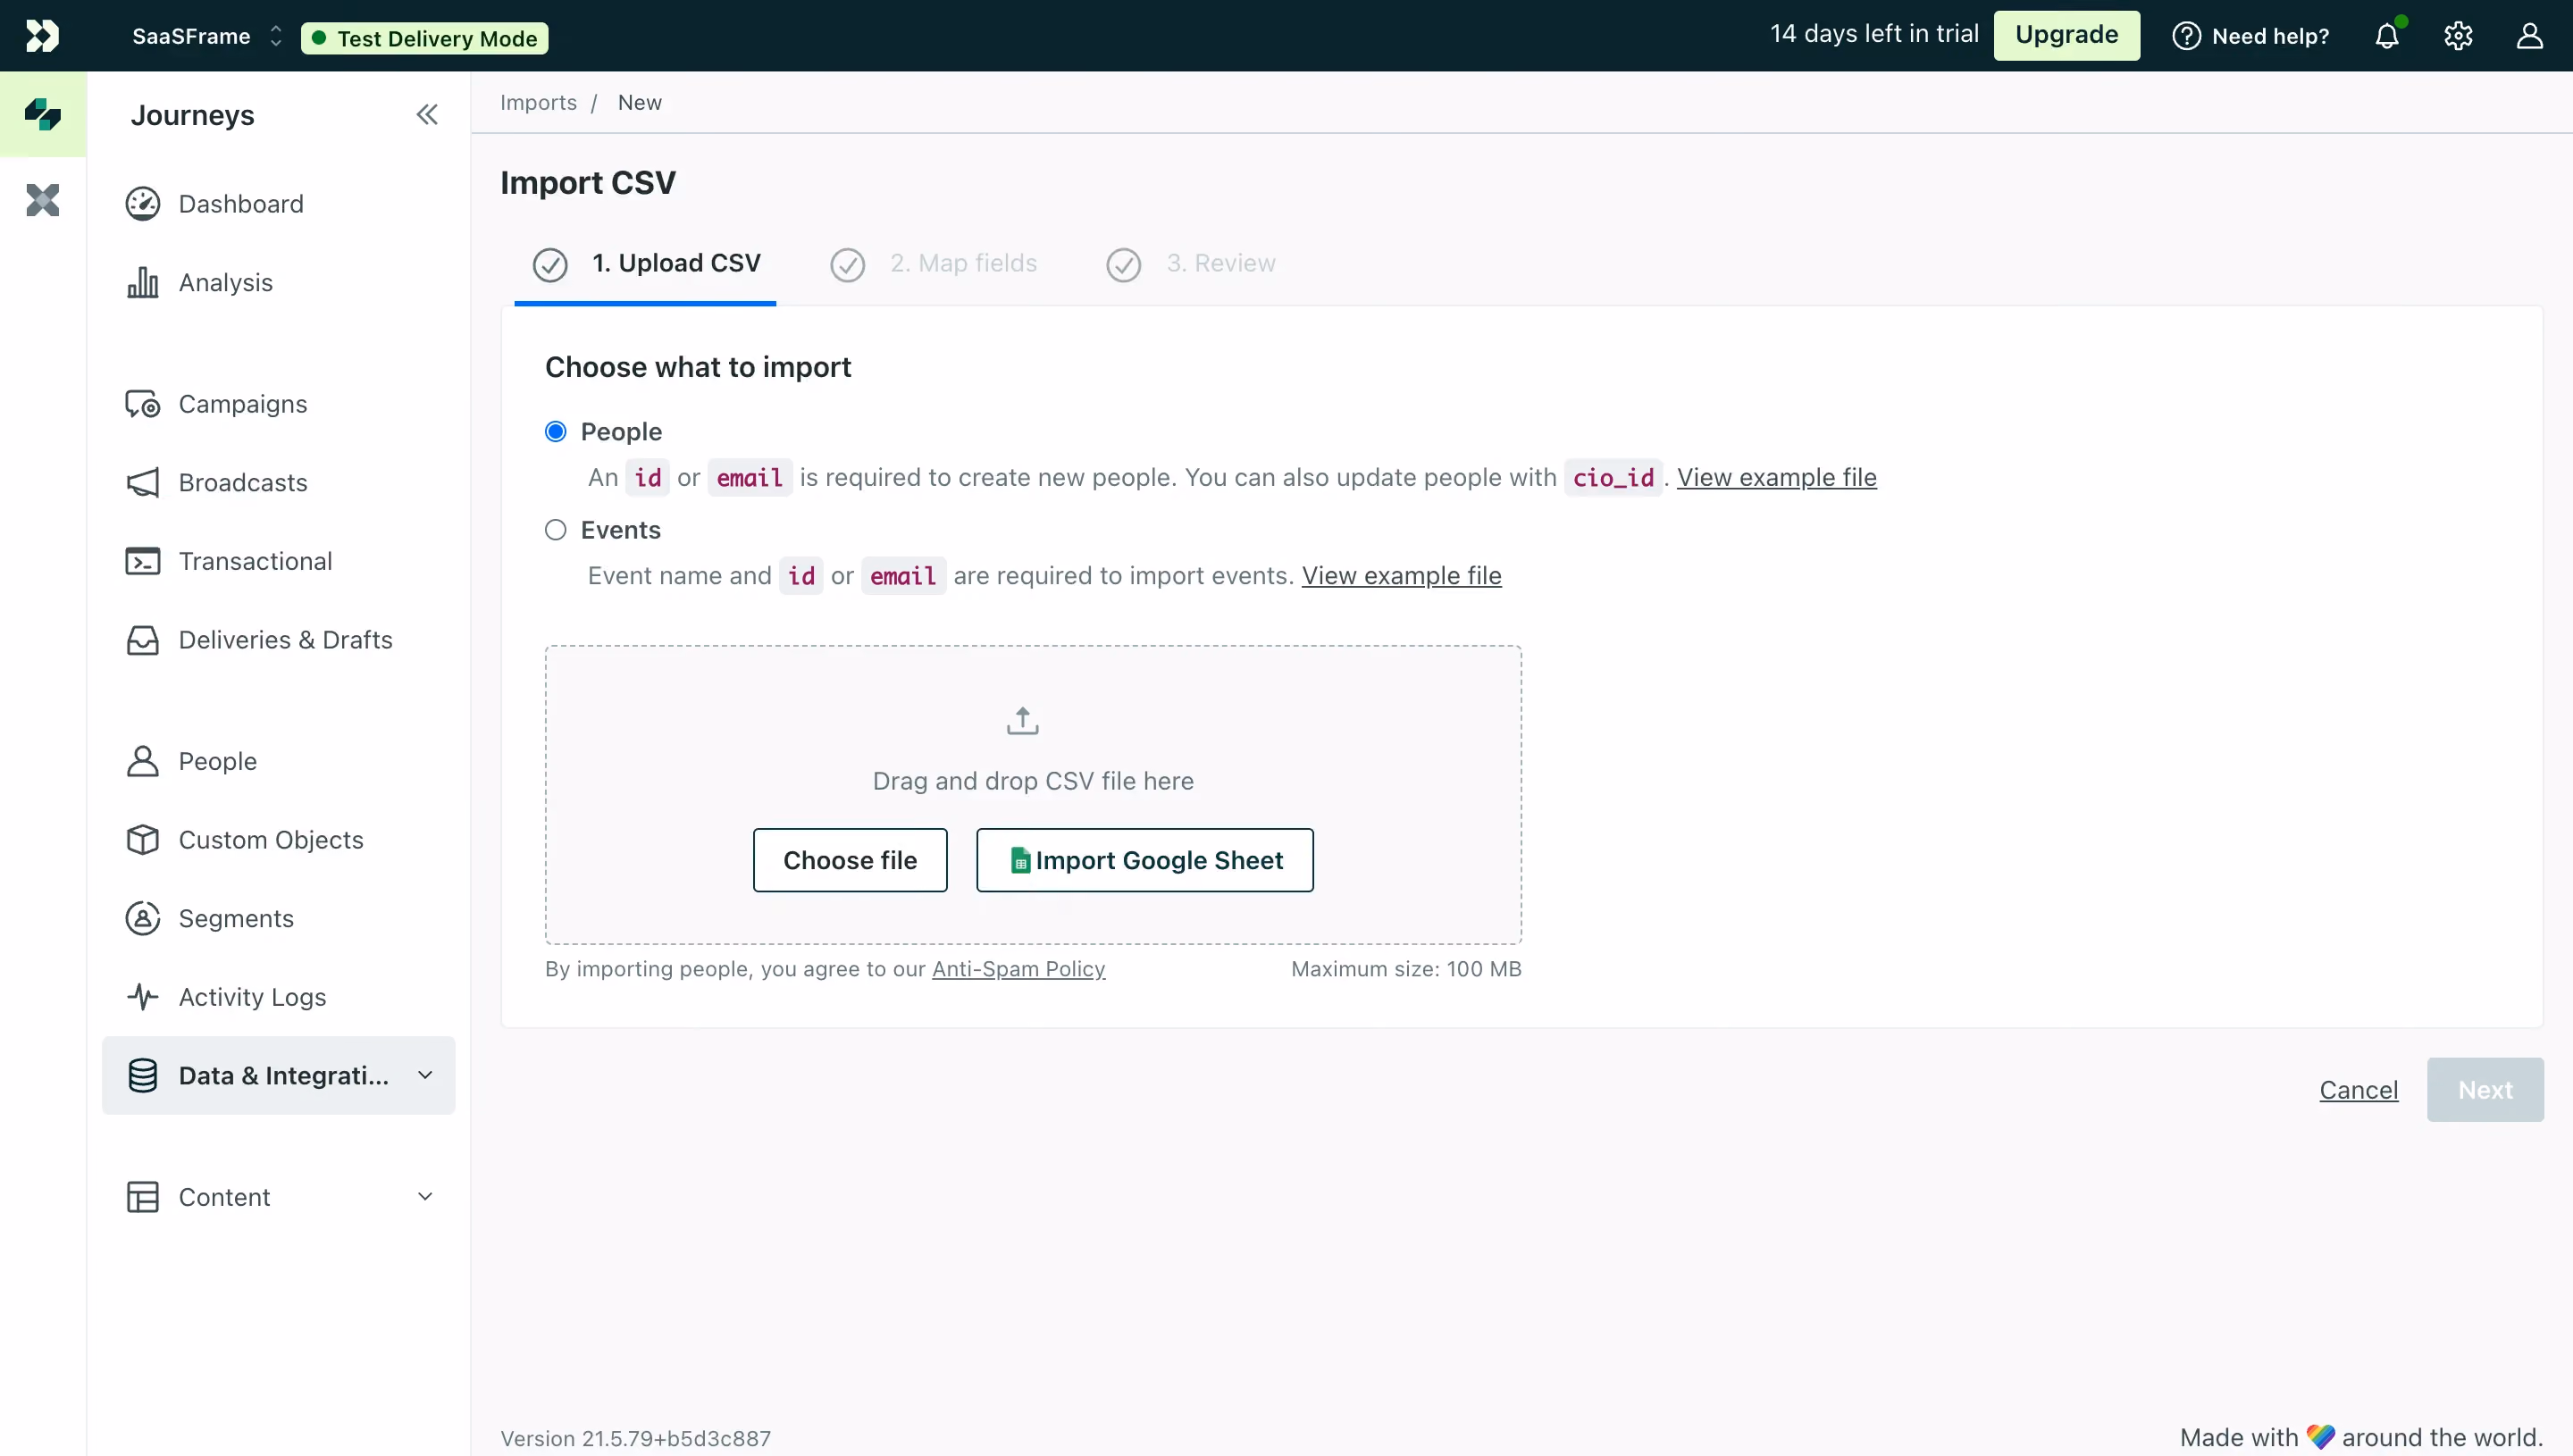Screen dimensions: 2573x1456
Task: Click the Choose file button
Action: pos(850,860)
